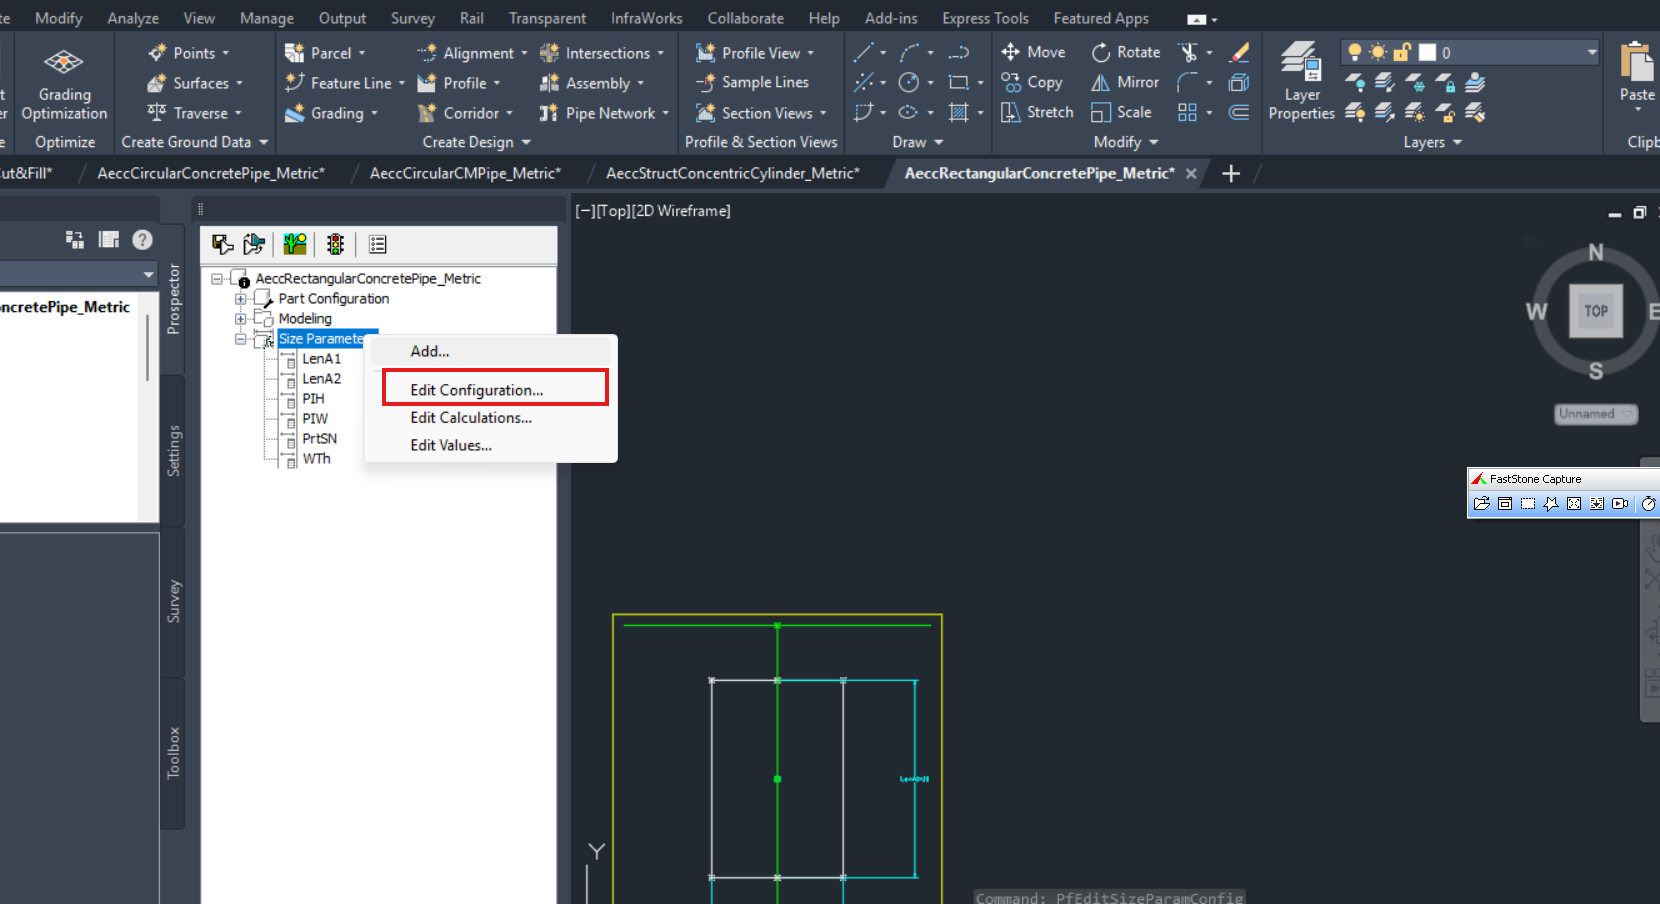Click the Profile & Section Views panel title

click(x=761, y=142)
